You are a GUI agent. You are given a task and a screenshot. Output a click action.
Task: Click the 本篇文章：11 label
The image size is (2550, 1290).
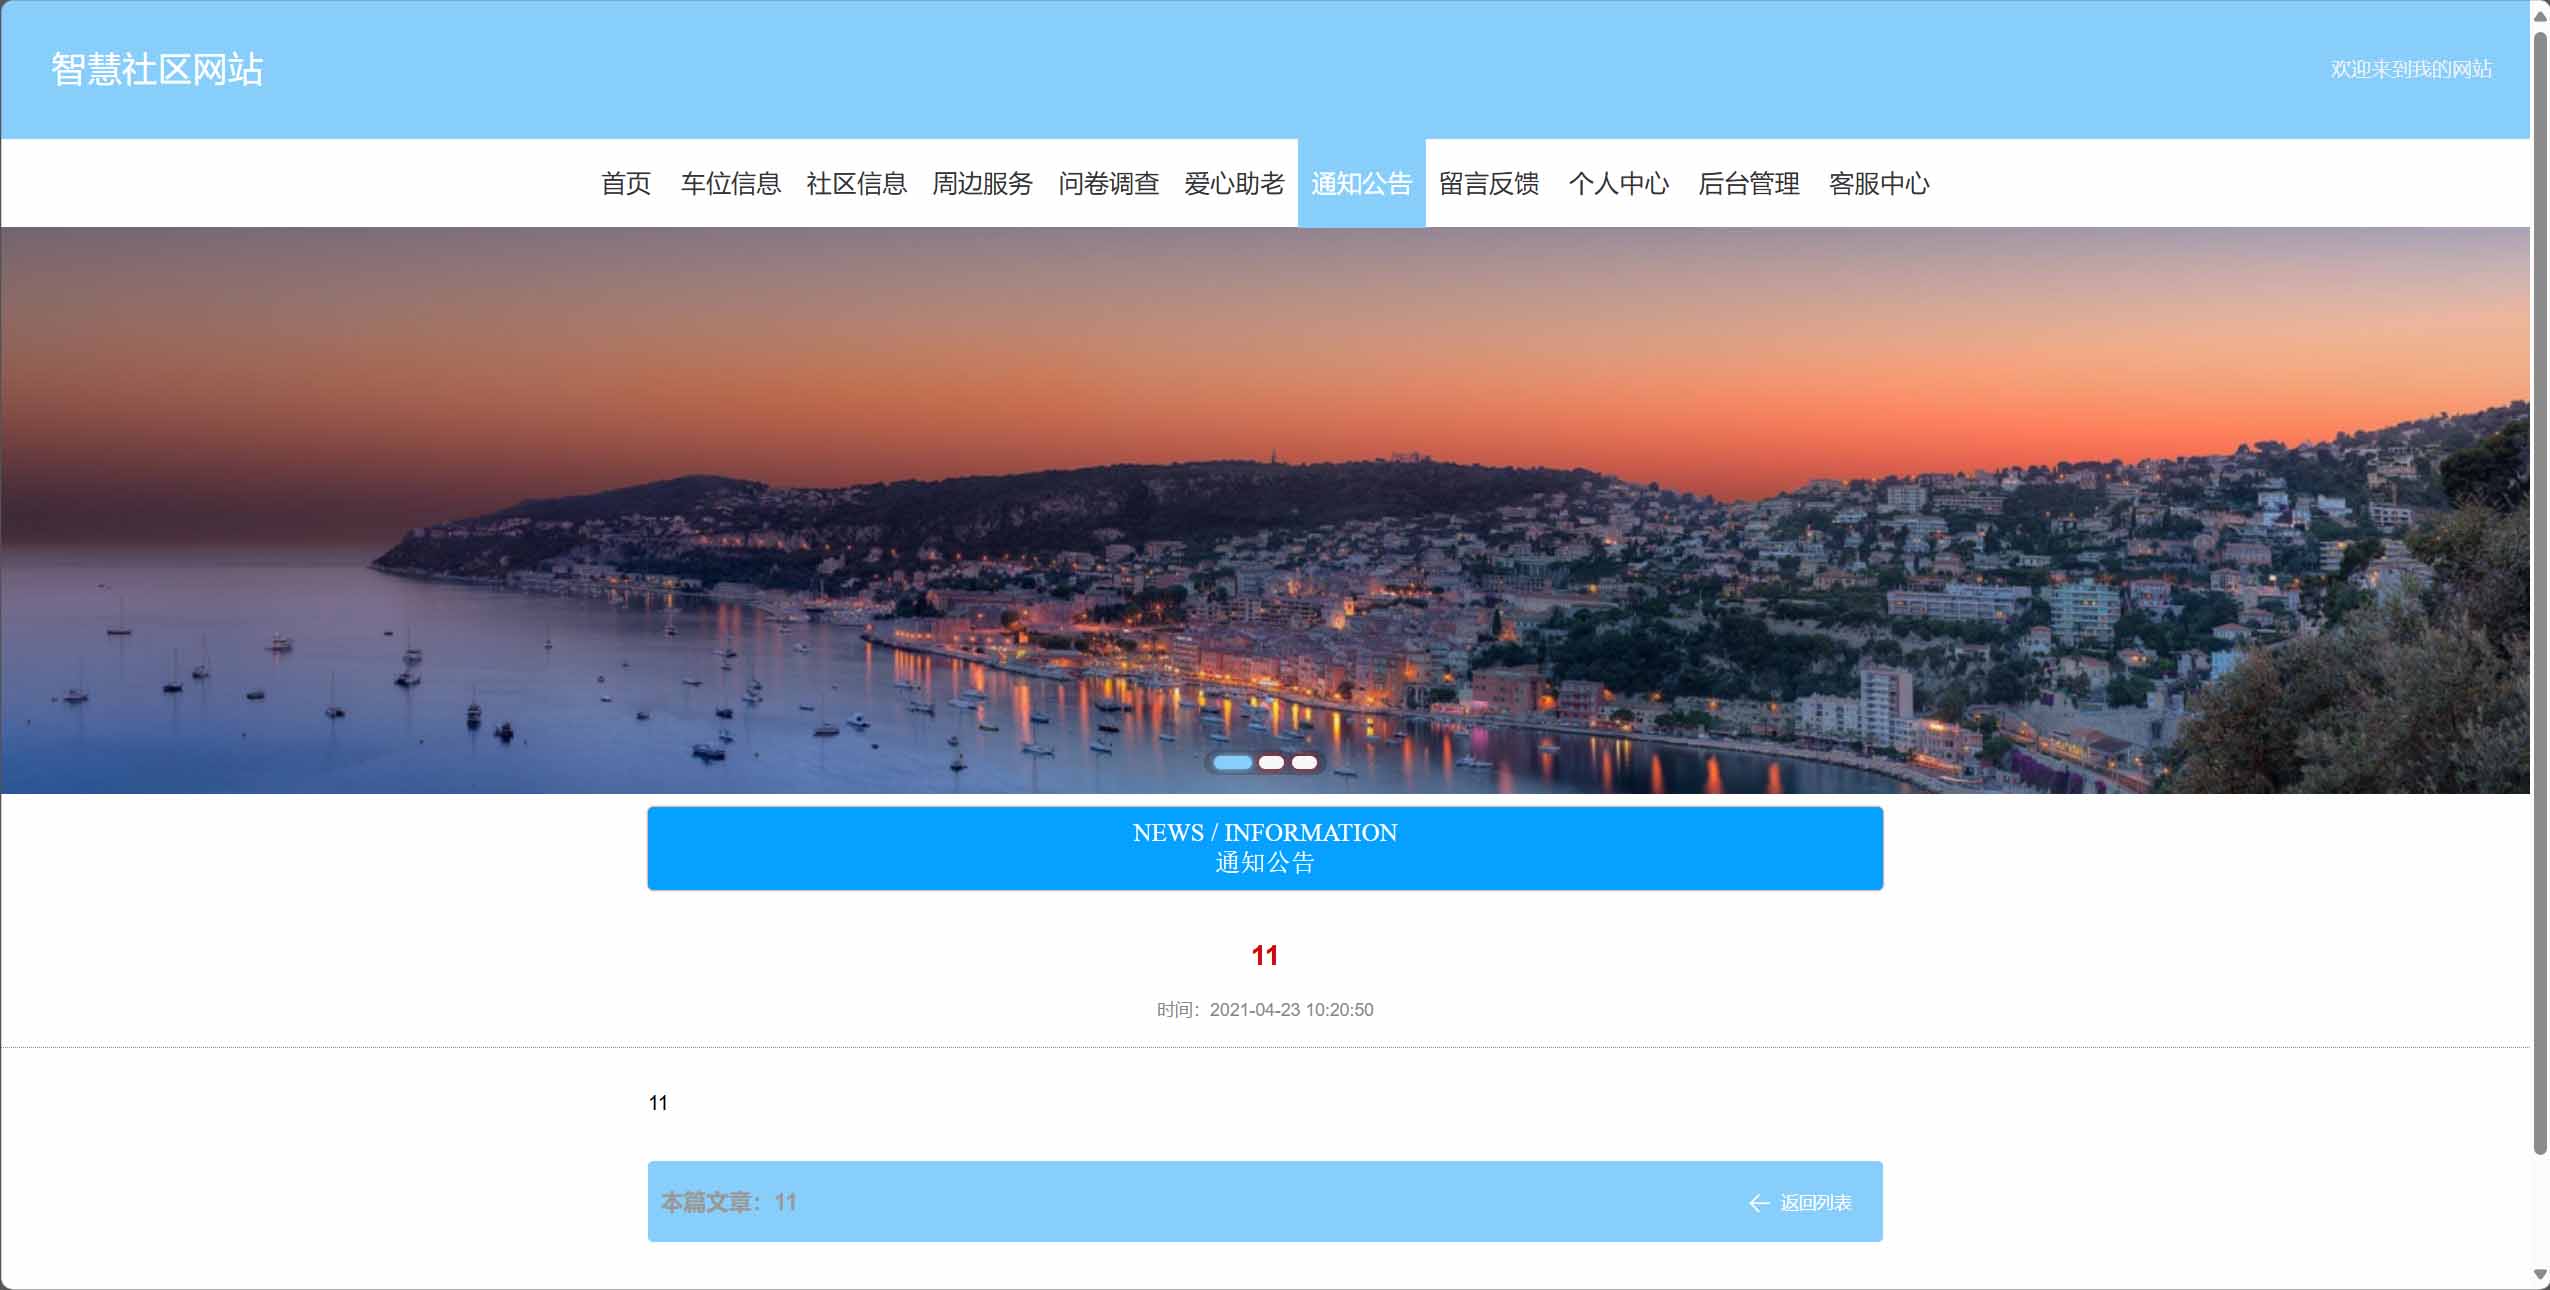pos(728,1202)
